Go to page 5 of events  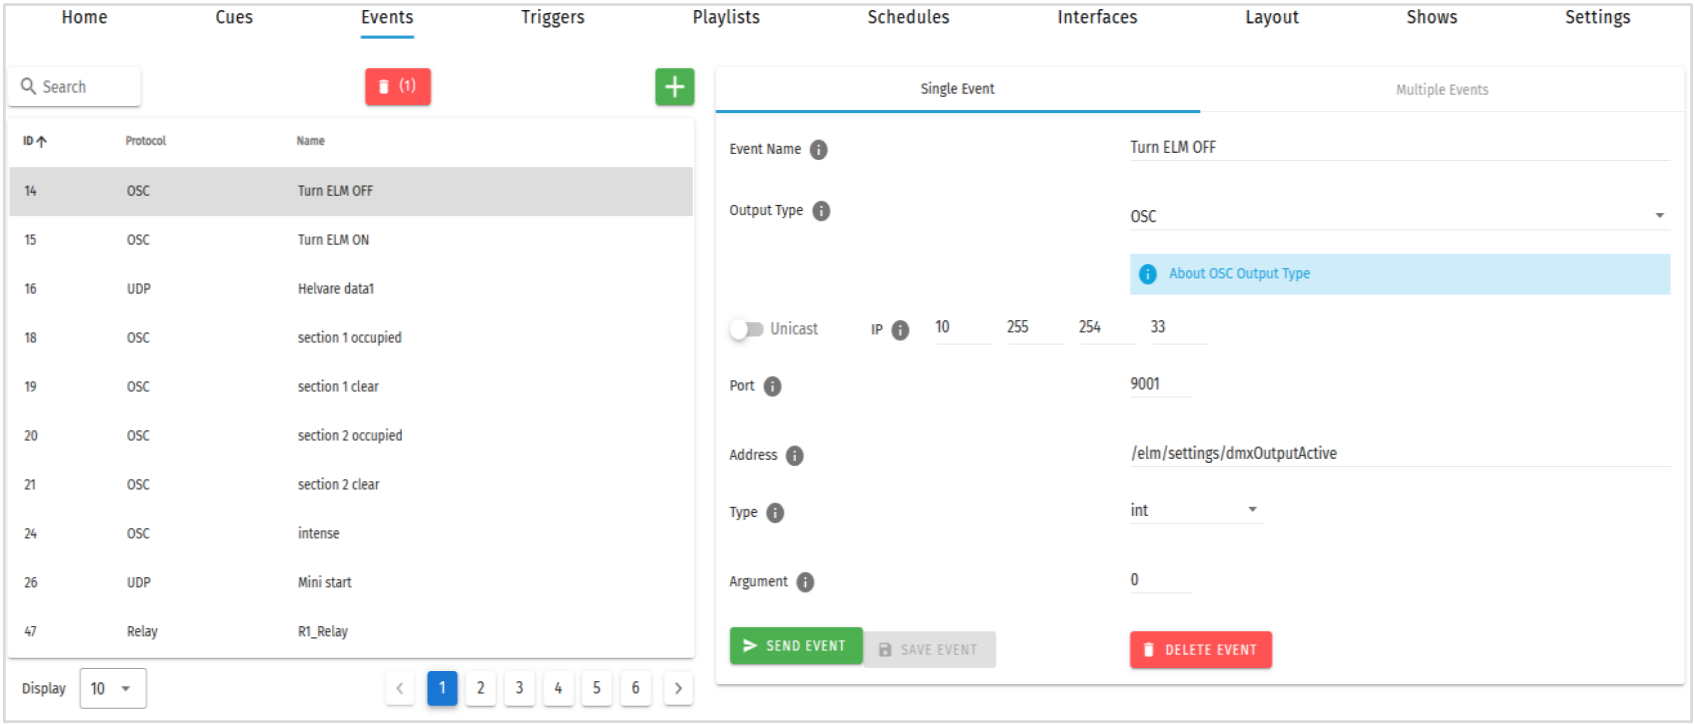pyautogui.click(x=597, y=688)
